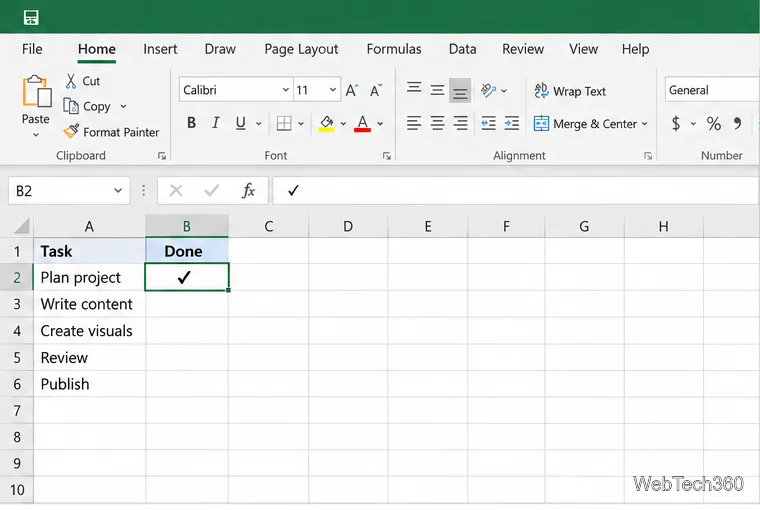
Task: Open the font size 11 dropdown
Action: tap(332, 90)
